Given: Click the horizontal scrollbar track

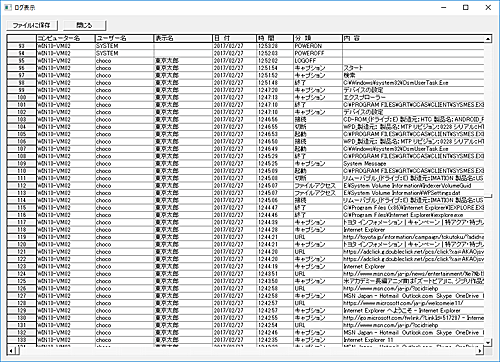Looking at the screenshot, I should click(x=245, y=351).
